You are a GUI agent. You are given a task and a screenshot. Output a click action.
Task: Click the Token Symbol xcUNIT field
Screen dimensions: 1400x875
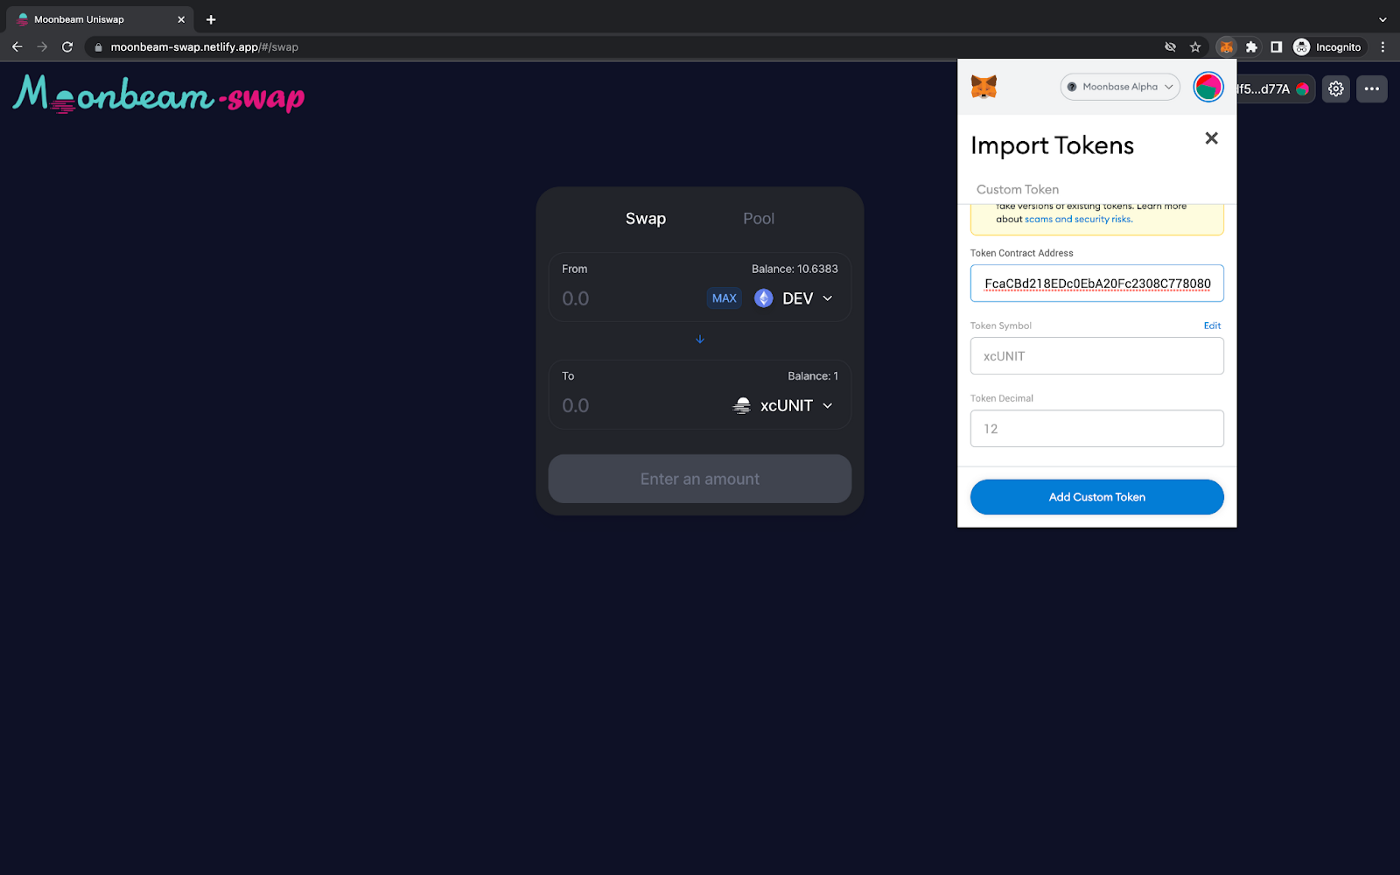point(1097,356)
